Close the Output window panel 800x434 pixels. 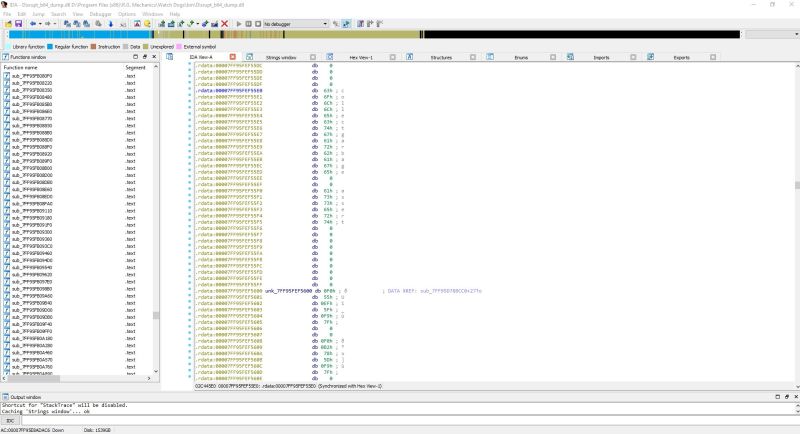[795, 396]
